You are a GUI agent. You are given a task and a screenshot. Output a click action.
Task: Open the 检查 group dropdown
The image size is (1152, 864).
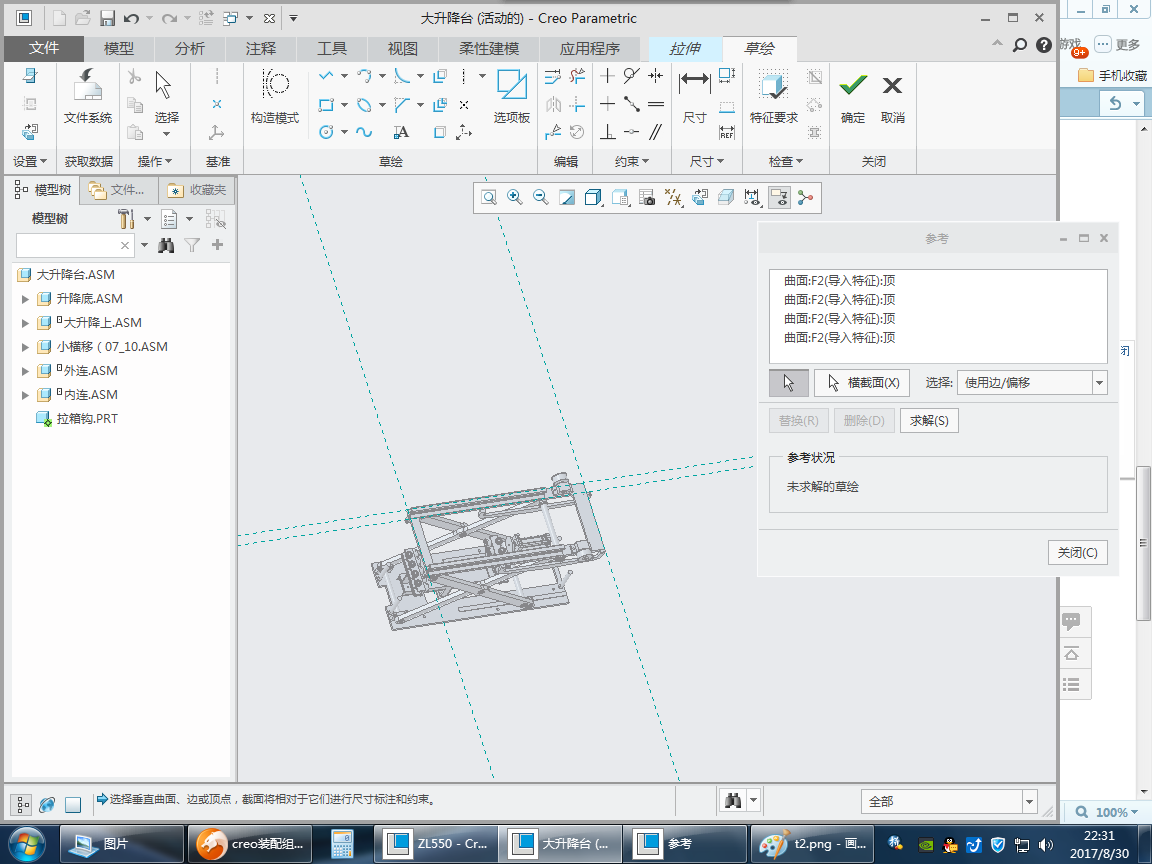click(785, 162)
